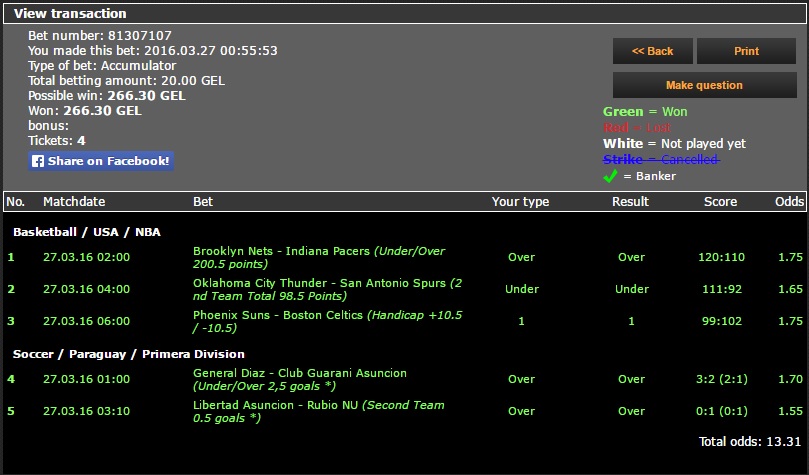Viewport: 809px width, 475px height.
Task: Click the Matchdate column header
Action: [74, 202]
